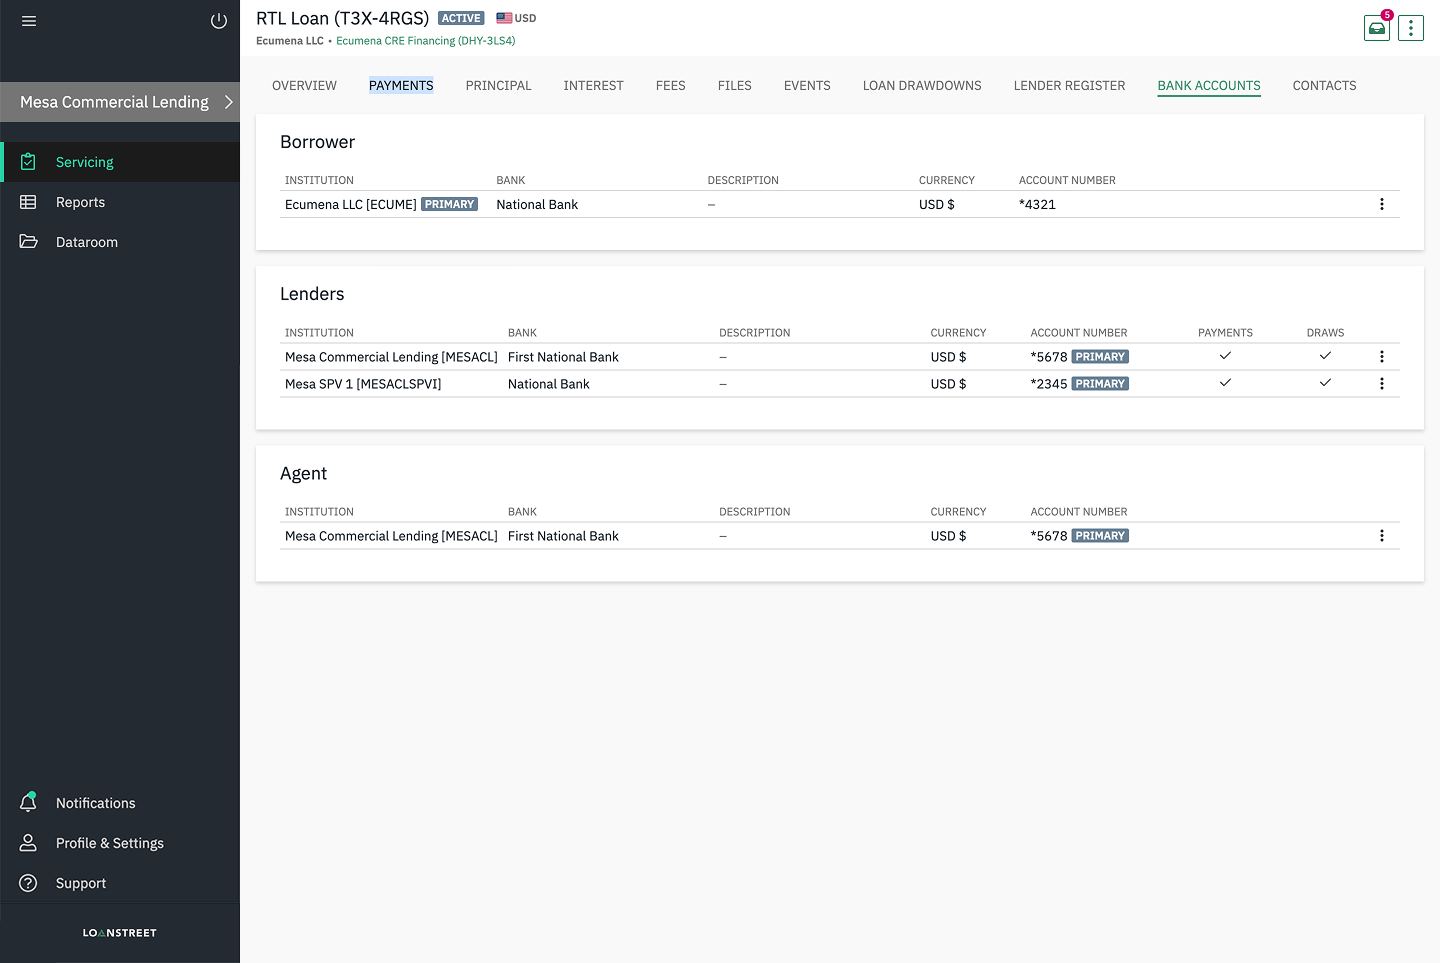
Task: Click the Notifications bell icon
Action: click(28, 803)
